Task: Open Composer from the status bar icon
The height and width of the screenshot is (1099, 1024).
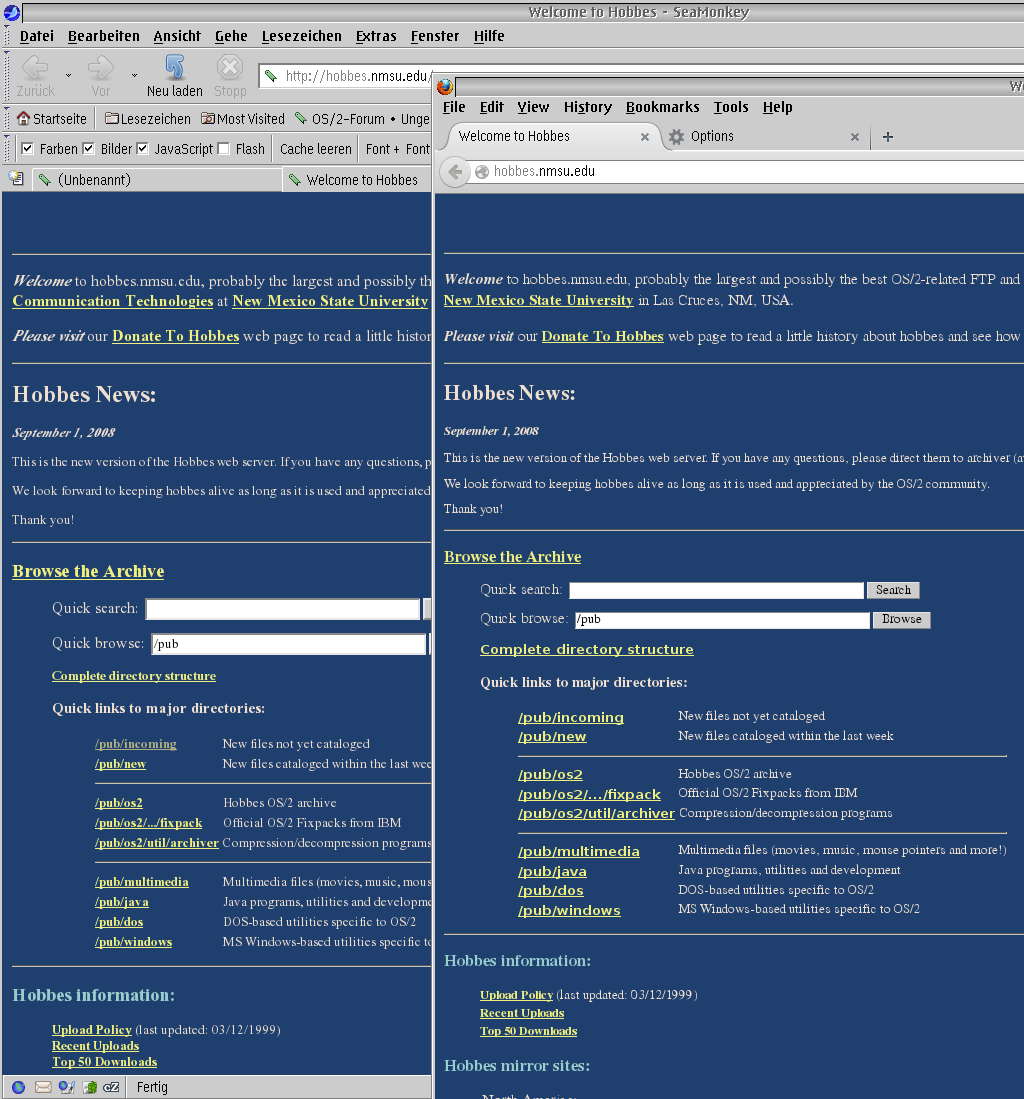Action: tap(67, 1087)
